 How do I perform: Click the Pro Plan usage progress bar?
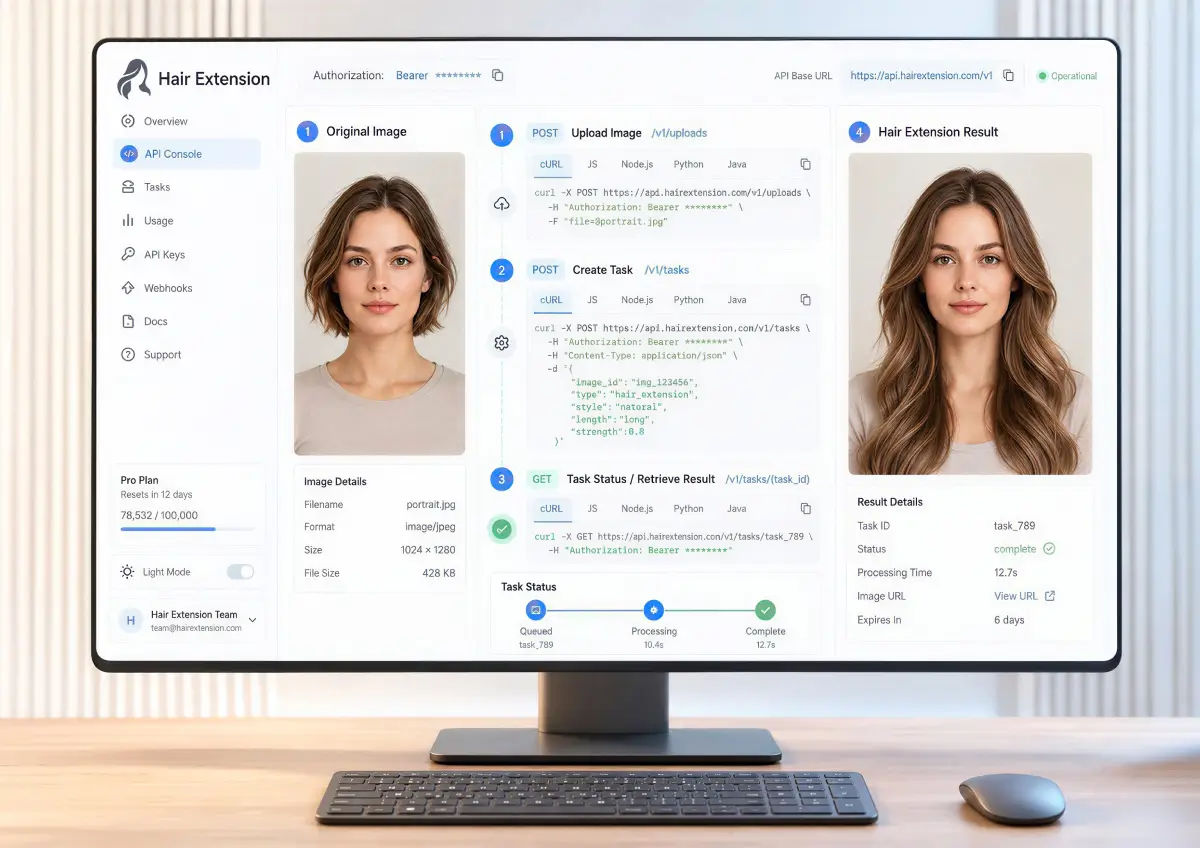tap(188, 529)
